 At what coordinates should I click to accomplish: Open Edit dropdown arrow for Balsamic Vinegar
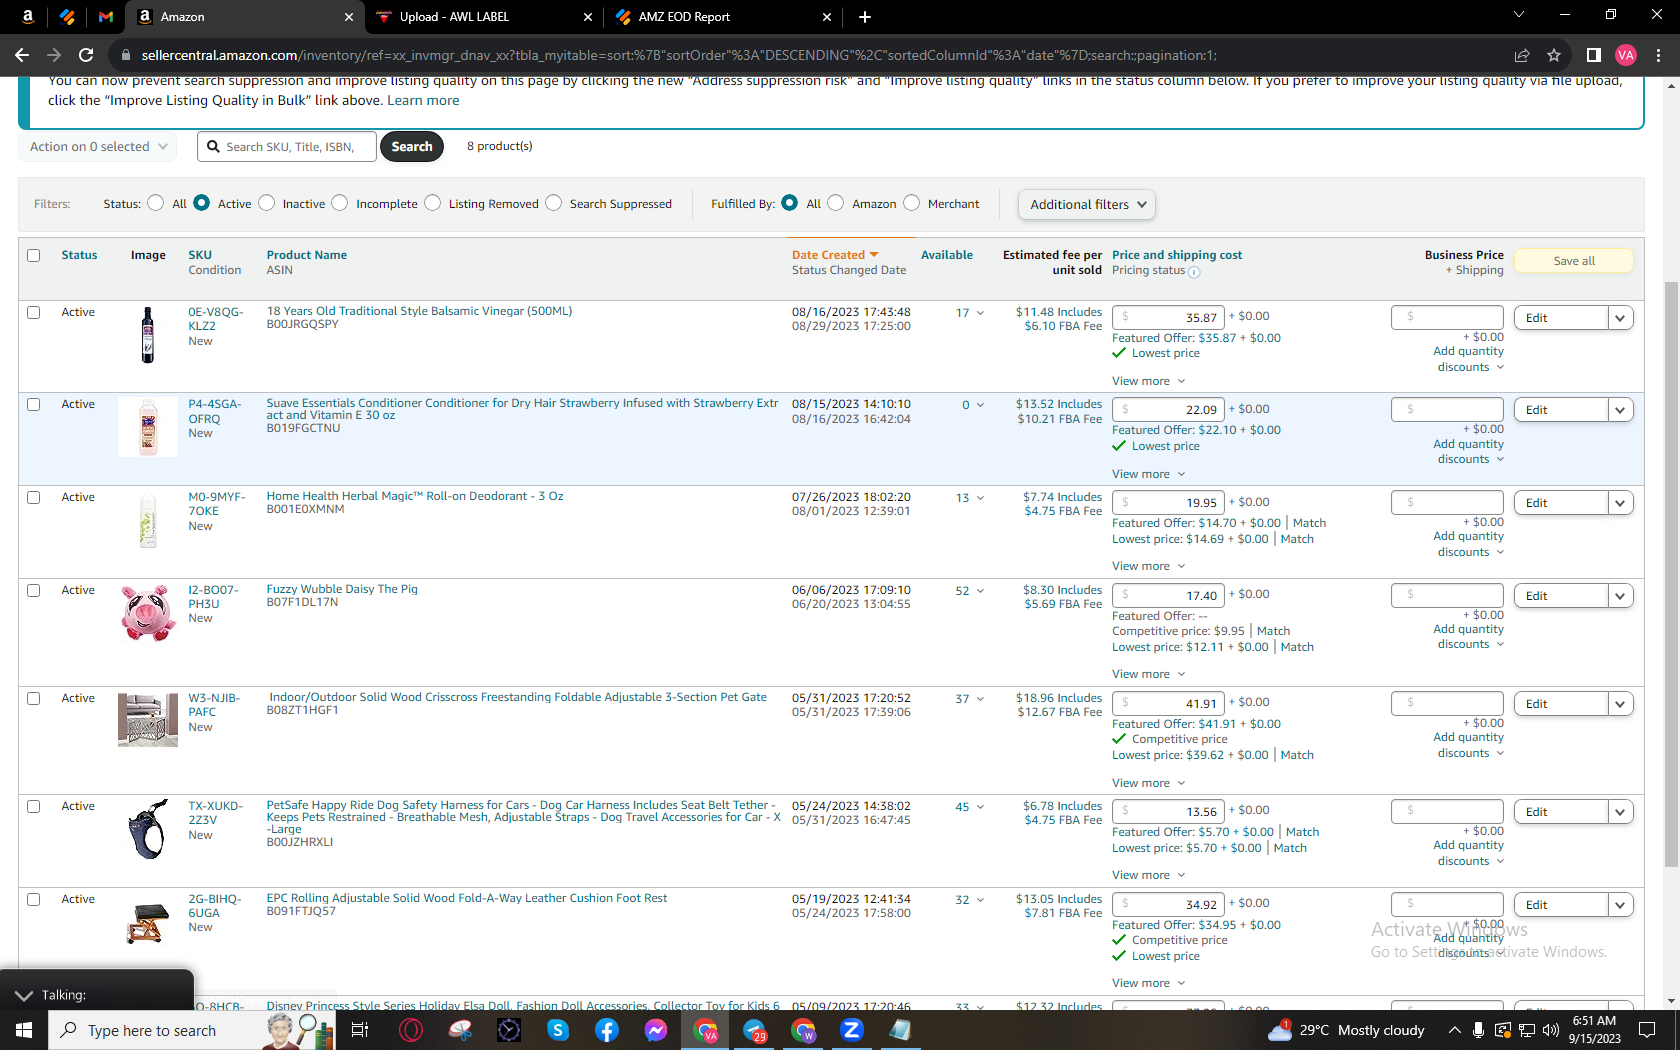[x=1621, y=318]
